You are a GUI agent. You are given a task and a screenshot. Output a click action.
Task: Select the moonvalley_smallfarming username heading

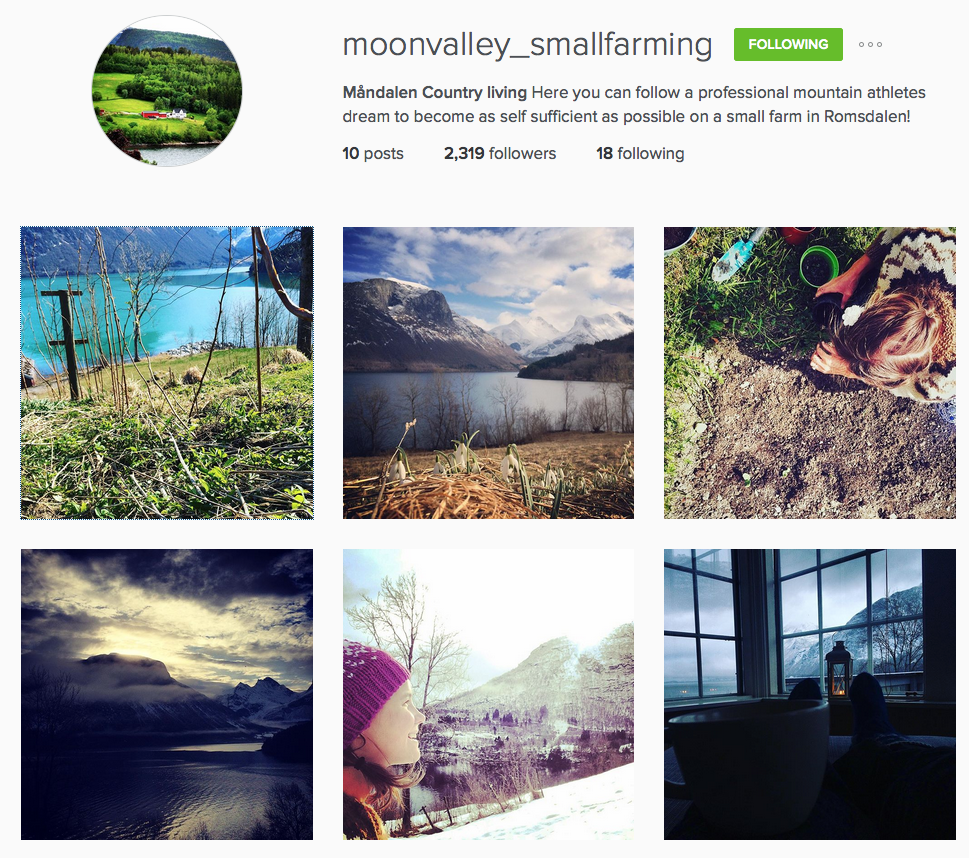[527, 45]
